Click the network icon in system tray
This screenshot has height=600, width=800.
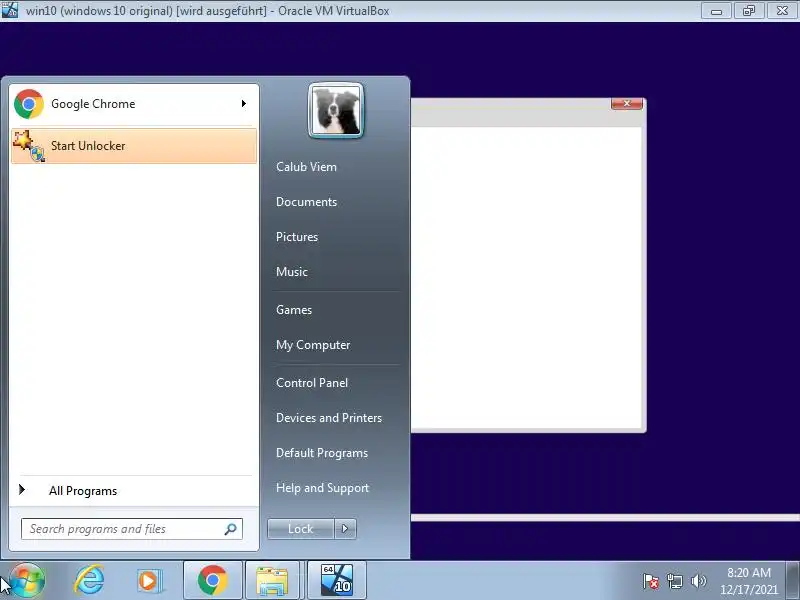(674, 581)
